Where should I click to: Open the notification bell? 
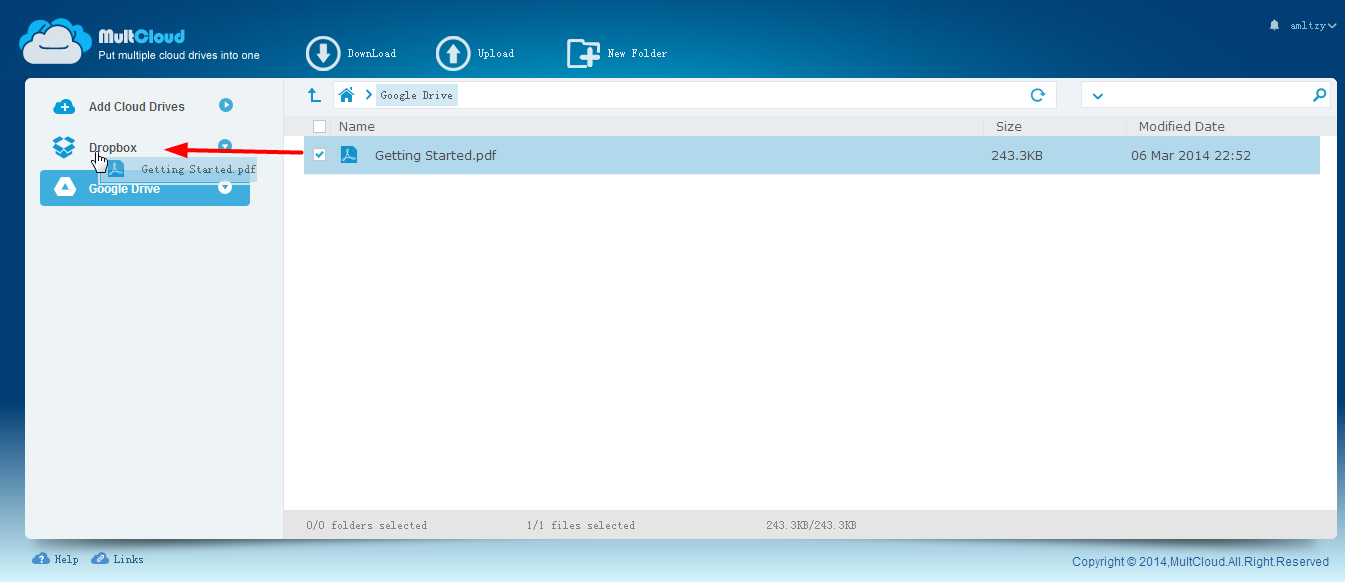1274,25
